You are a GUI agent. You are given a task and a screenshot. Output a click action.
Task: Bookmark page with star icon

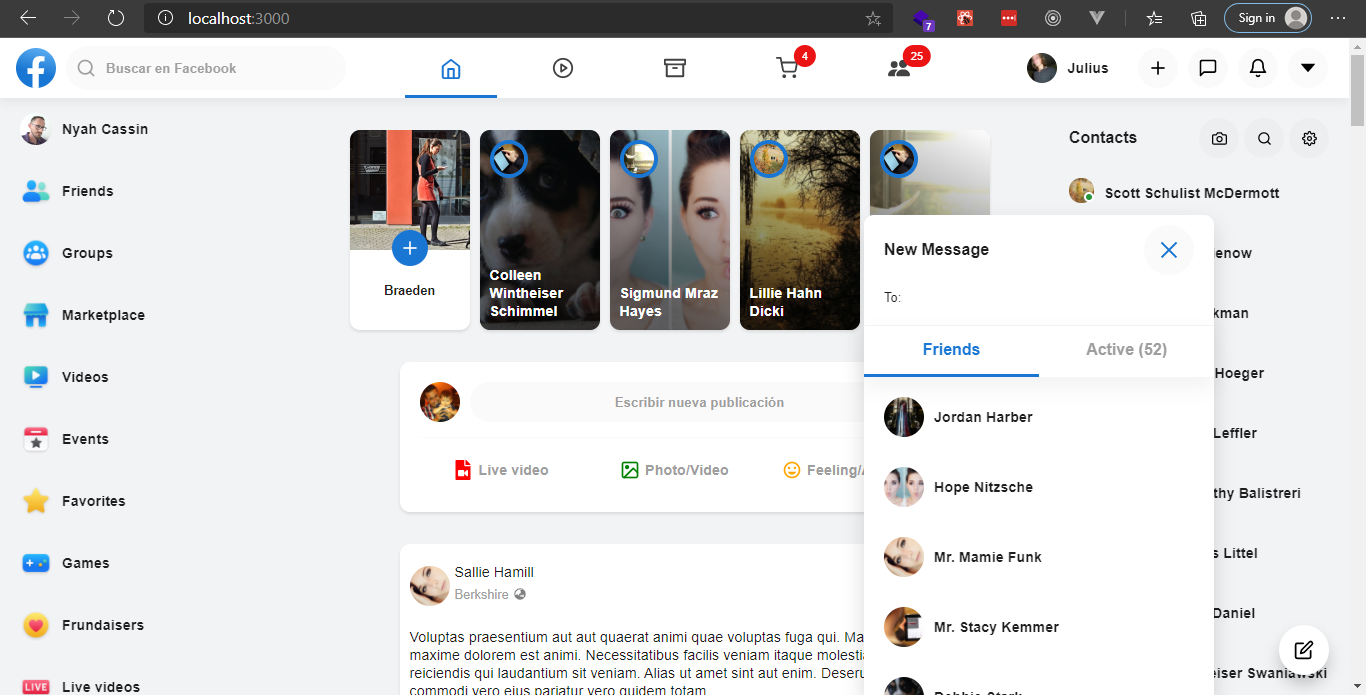[873, 18]
